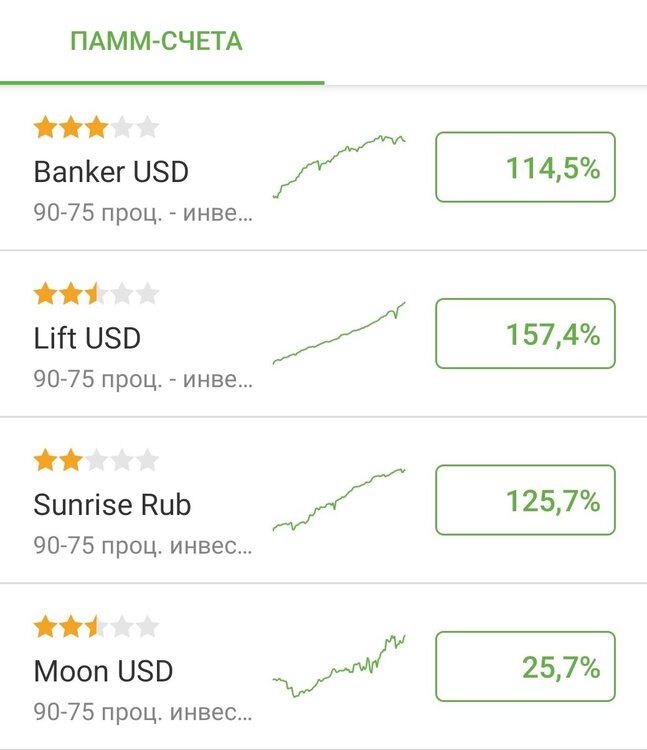View the Lift USD profit sparkline chart
The image size is (647, 750).
tap(339, 333)
